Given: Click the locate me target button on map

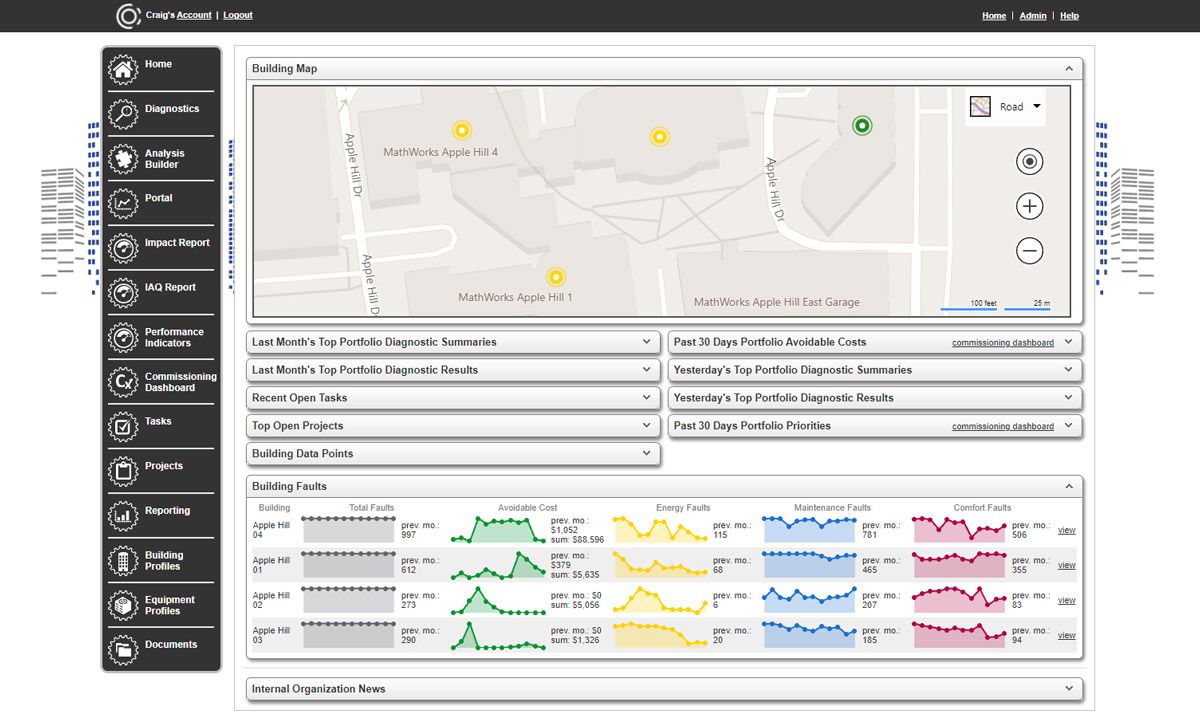Looking at the screenshot, I should (1029, 162).
